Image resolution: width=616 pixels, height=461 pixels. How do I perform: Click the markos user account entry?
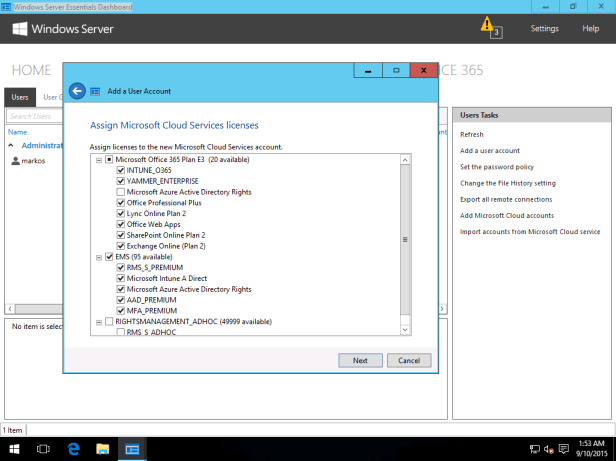point(33,160)
